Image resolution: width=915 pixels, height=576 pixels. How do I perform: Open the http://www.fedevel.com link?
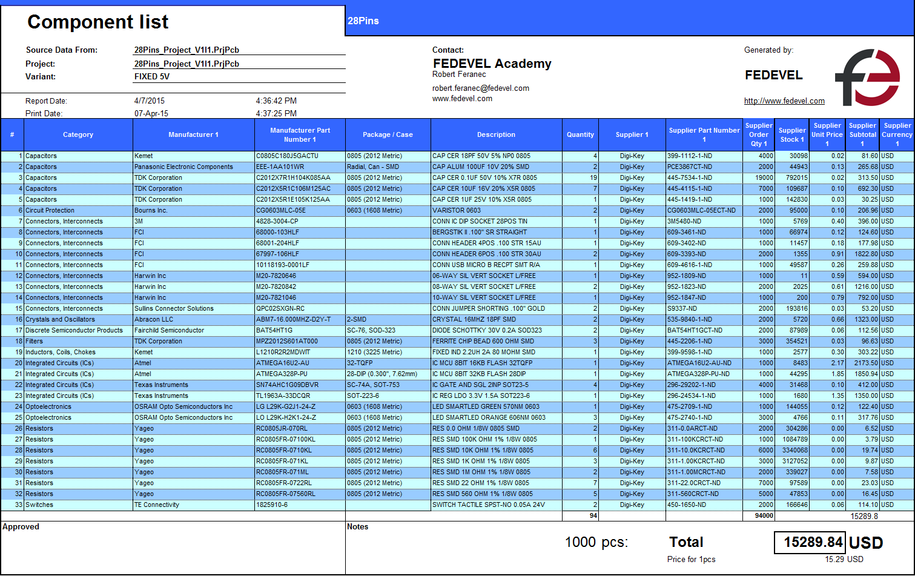tap(784, 101)
